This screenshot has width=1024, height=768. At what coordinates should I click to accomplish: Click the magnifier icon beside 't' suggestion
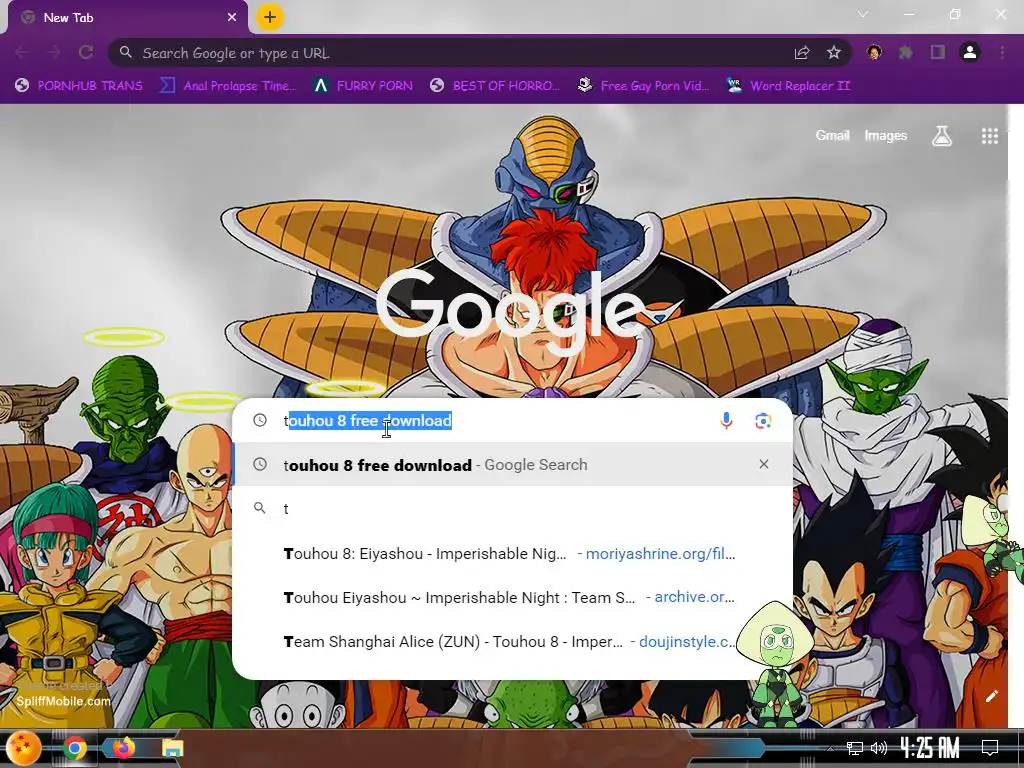[x=260, y=507]
